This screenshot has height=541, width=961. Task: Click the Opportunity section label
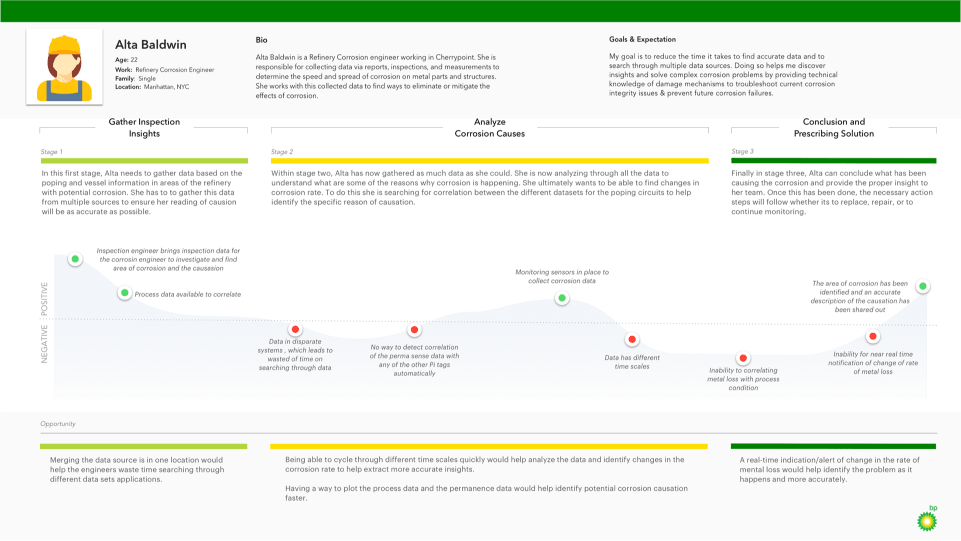coord(58,424)
